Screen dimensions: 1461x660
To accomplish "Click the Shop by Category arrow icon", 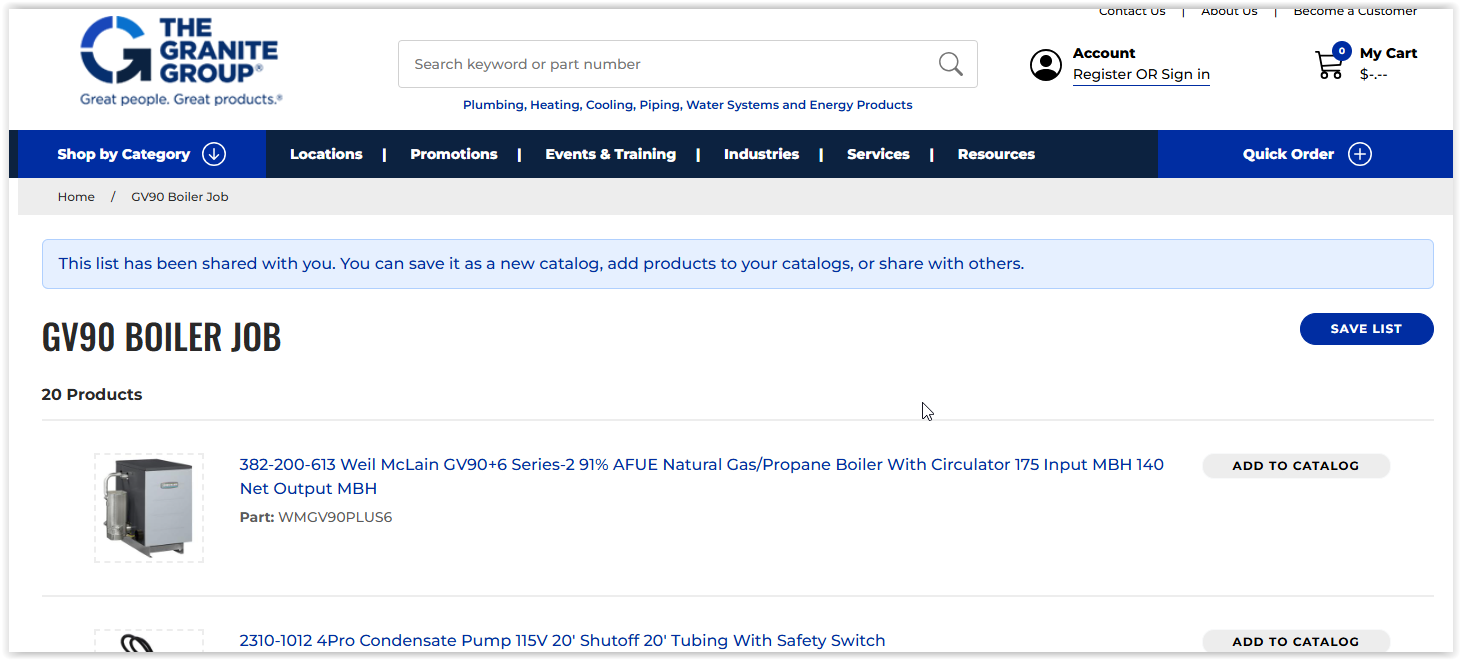I will 214,154.
